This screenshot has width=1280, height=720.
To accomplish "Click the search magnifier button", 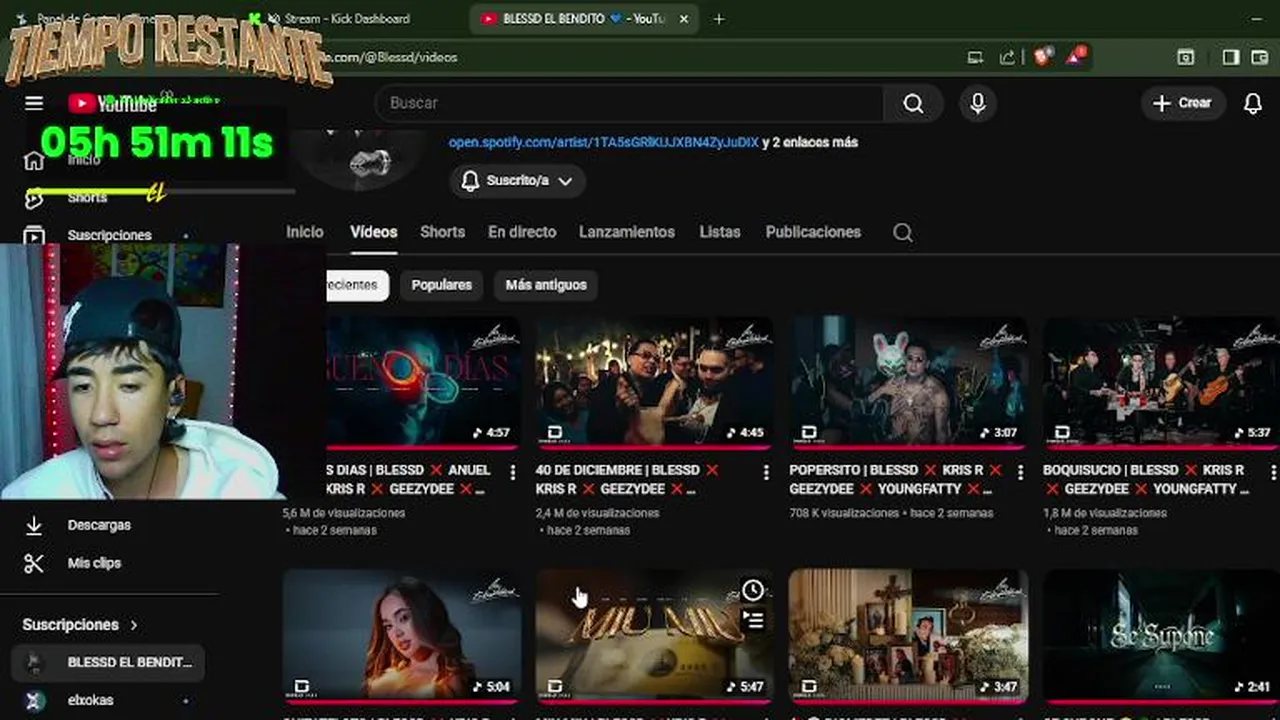I will [913, 103].
